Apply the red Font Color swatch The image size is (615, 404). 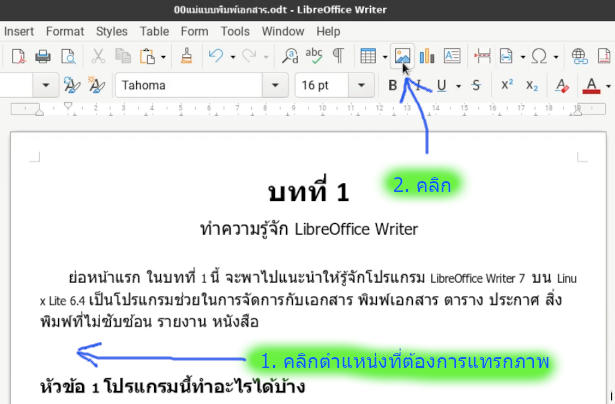591,86
